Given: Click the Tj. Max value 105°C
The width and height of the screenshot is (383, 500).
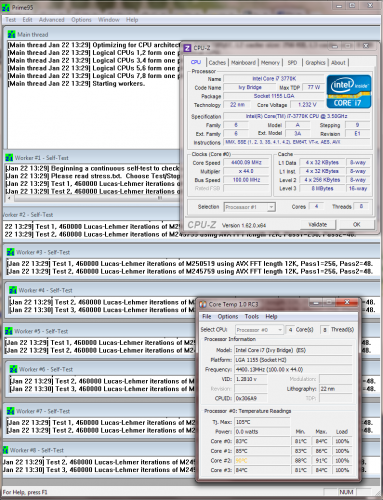Looking at the screenshot, I should coord(262,422).
